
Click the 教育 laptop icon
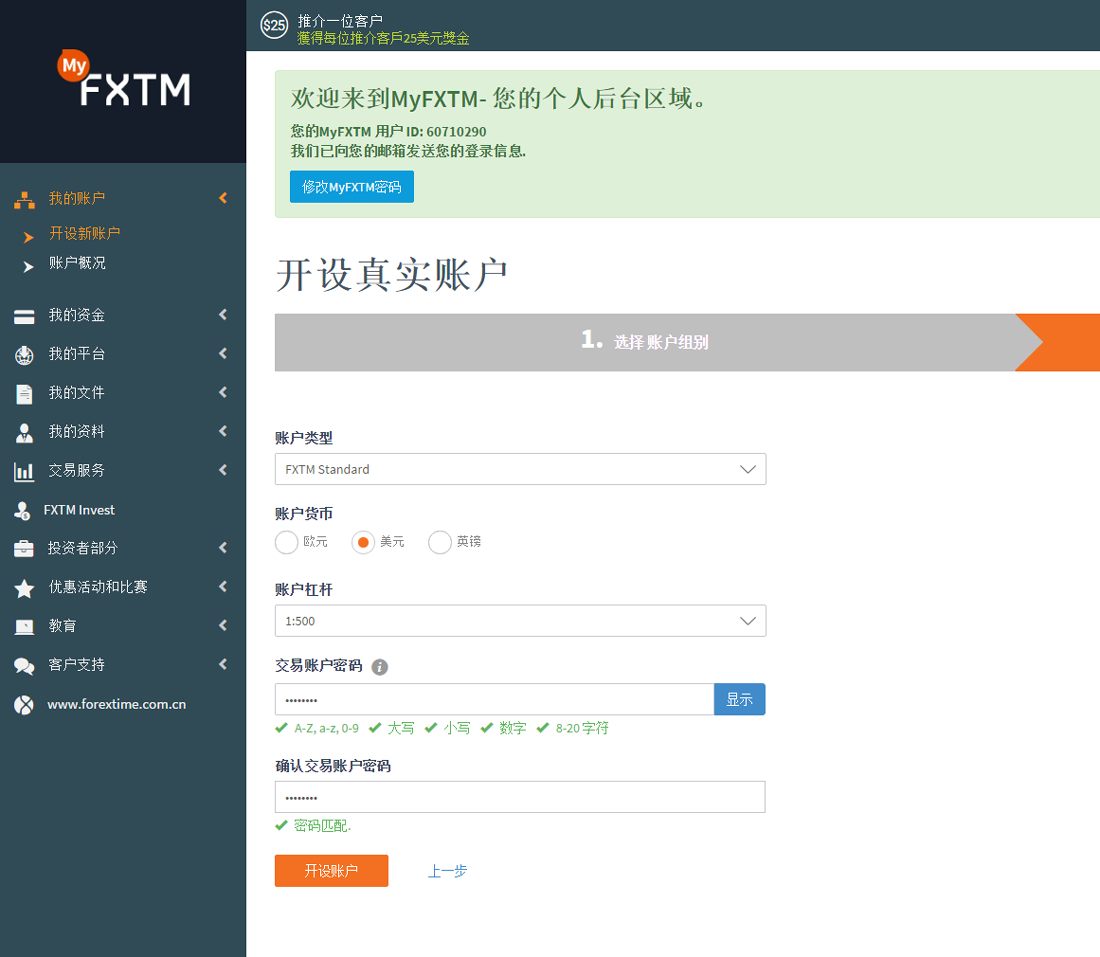(x=25, y=627)
